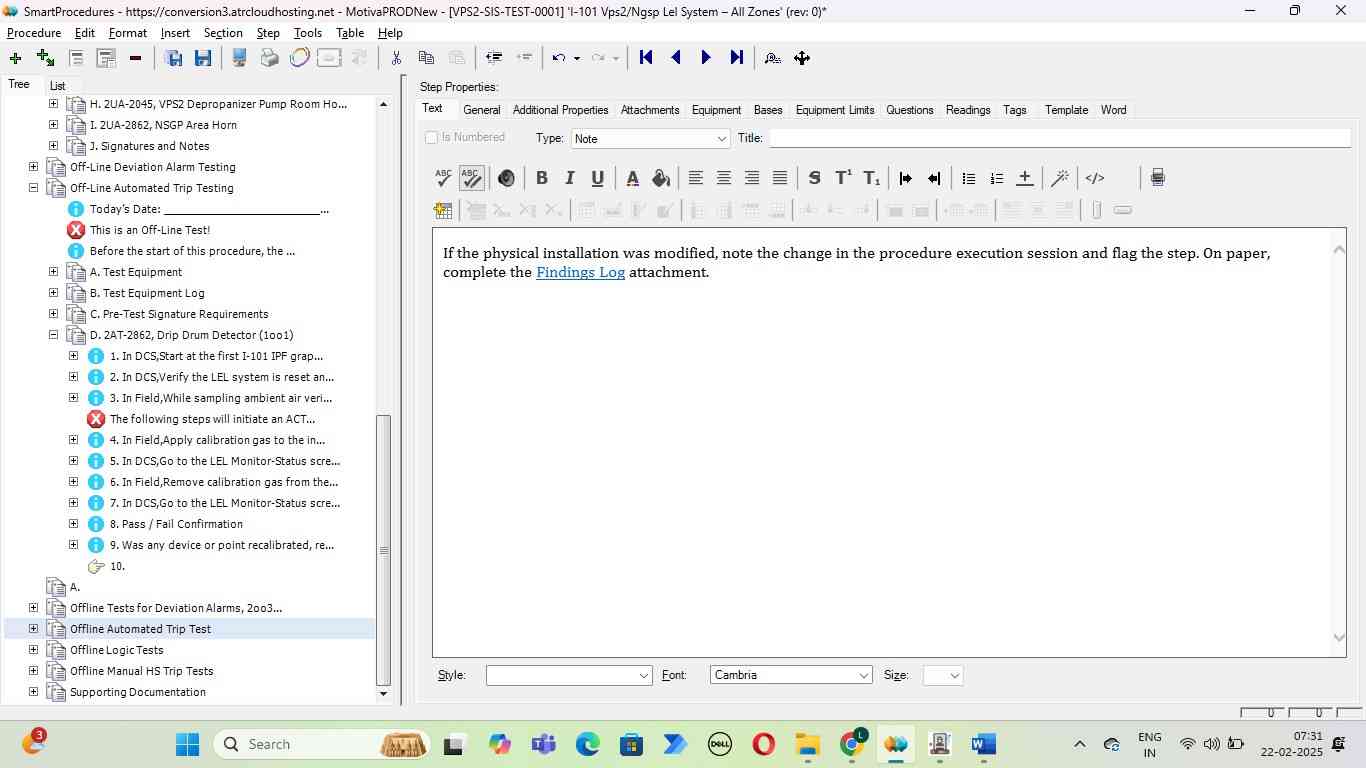This screenshot has height=768, width=1366.
Task: Switch to the Attachments tab
Action: click(x=650, y=110)
